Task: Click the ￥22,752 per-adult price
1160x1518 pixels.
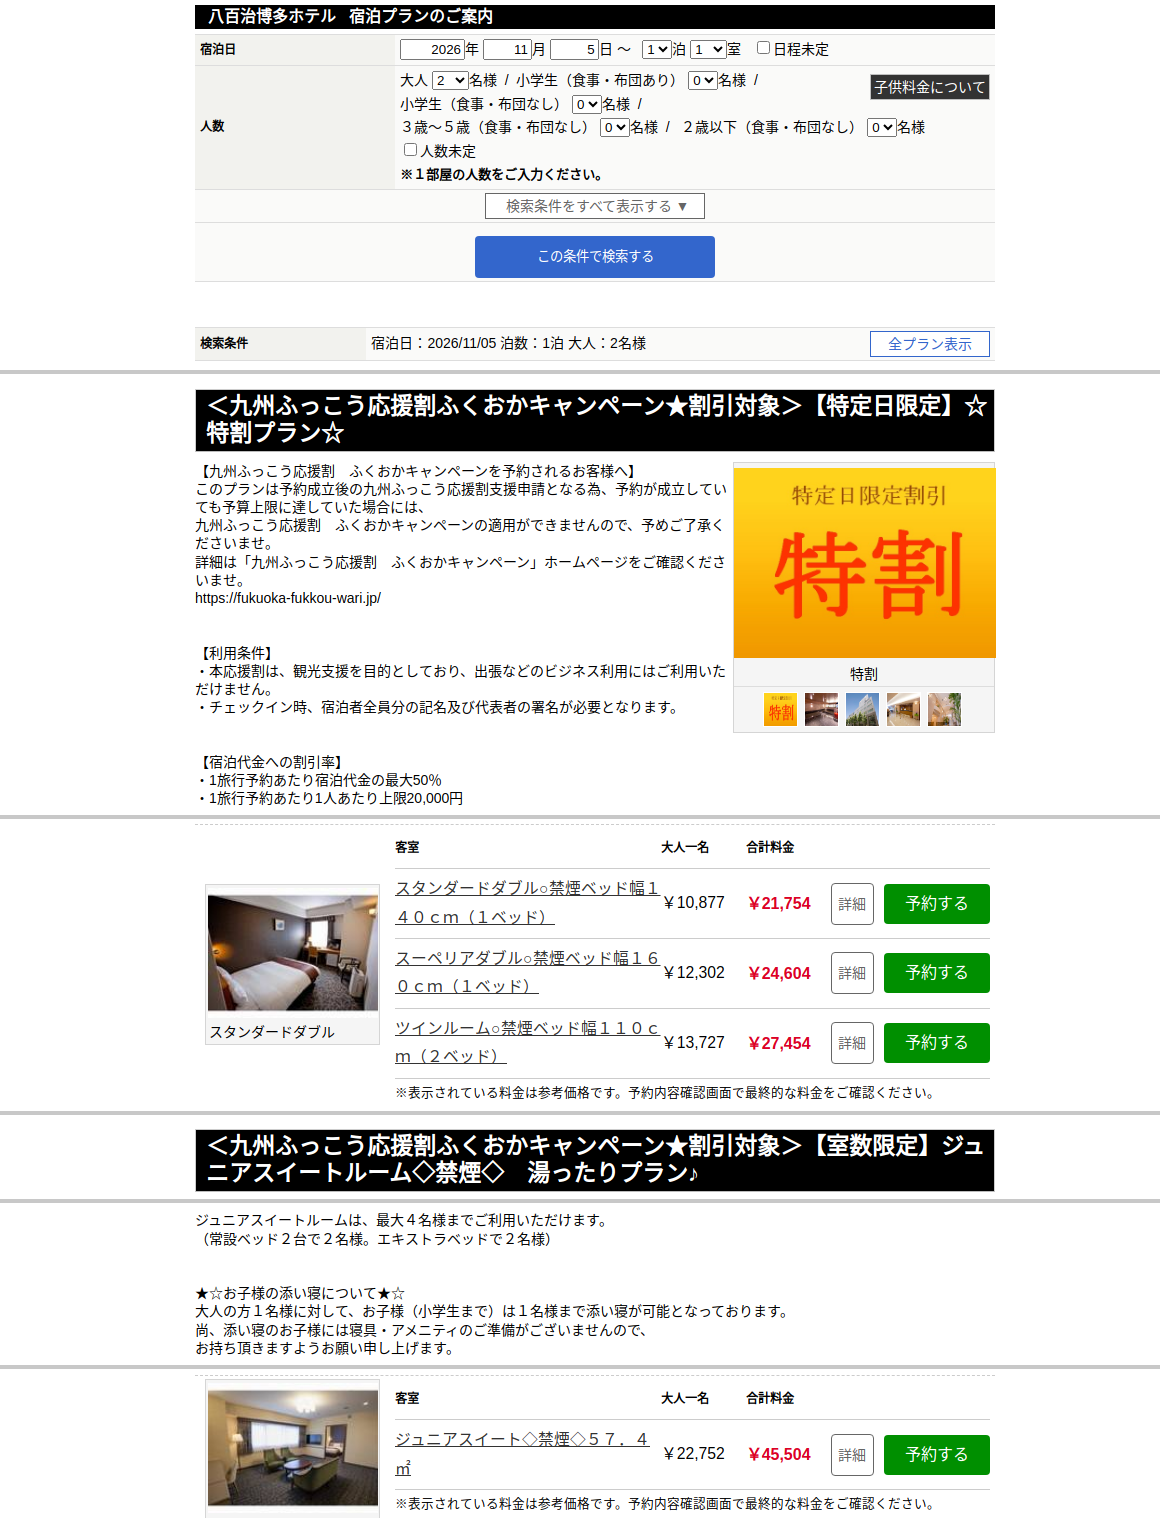Action: [693, 1454]
